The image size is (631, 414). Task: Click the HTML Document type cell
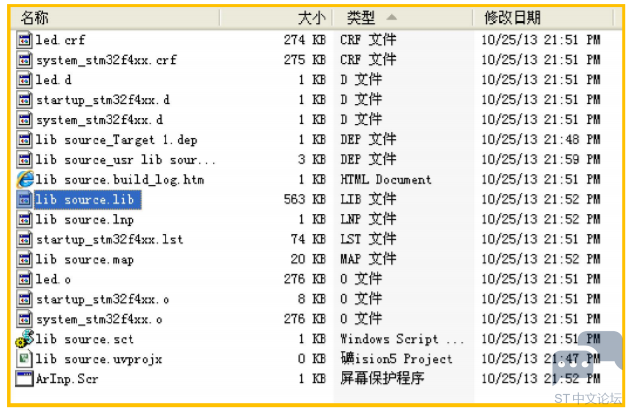click(386, 179)
